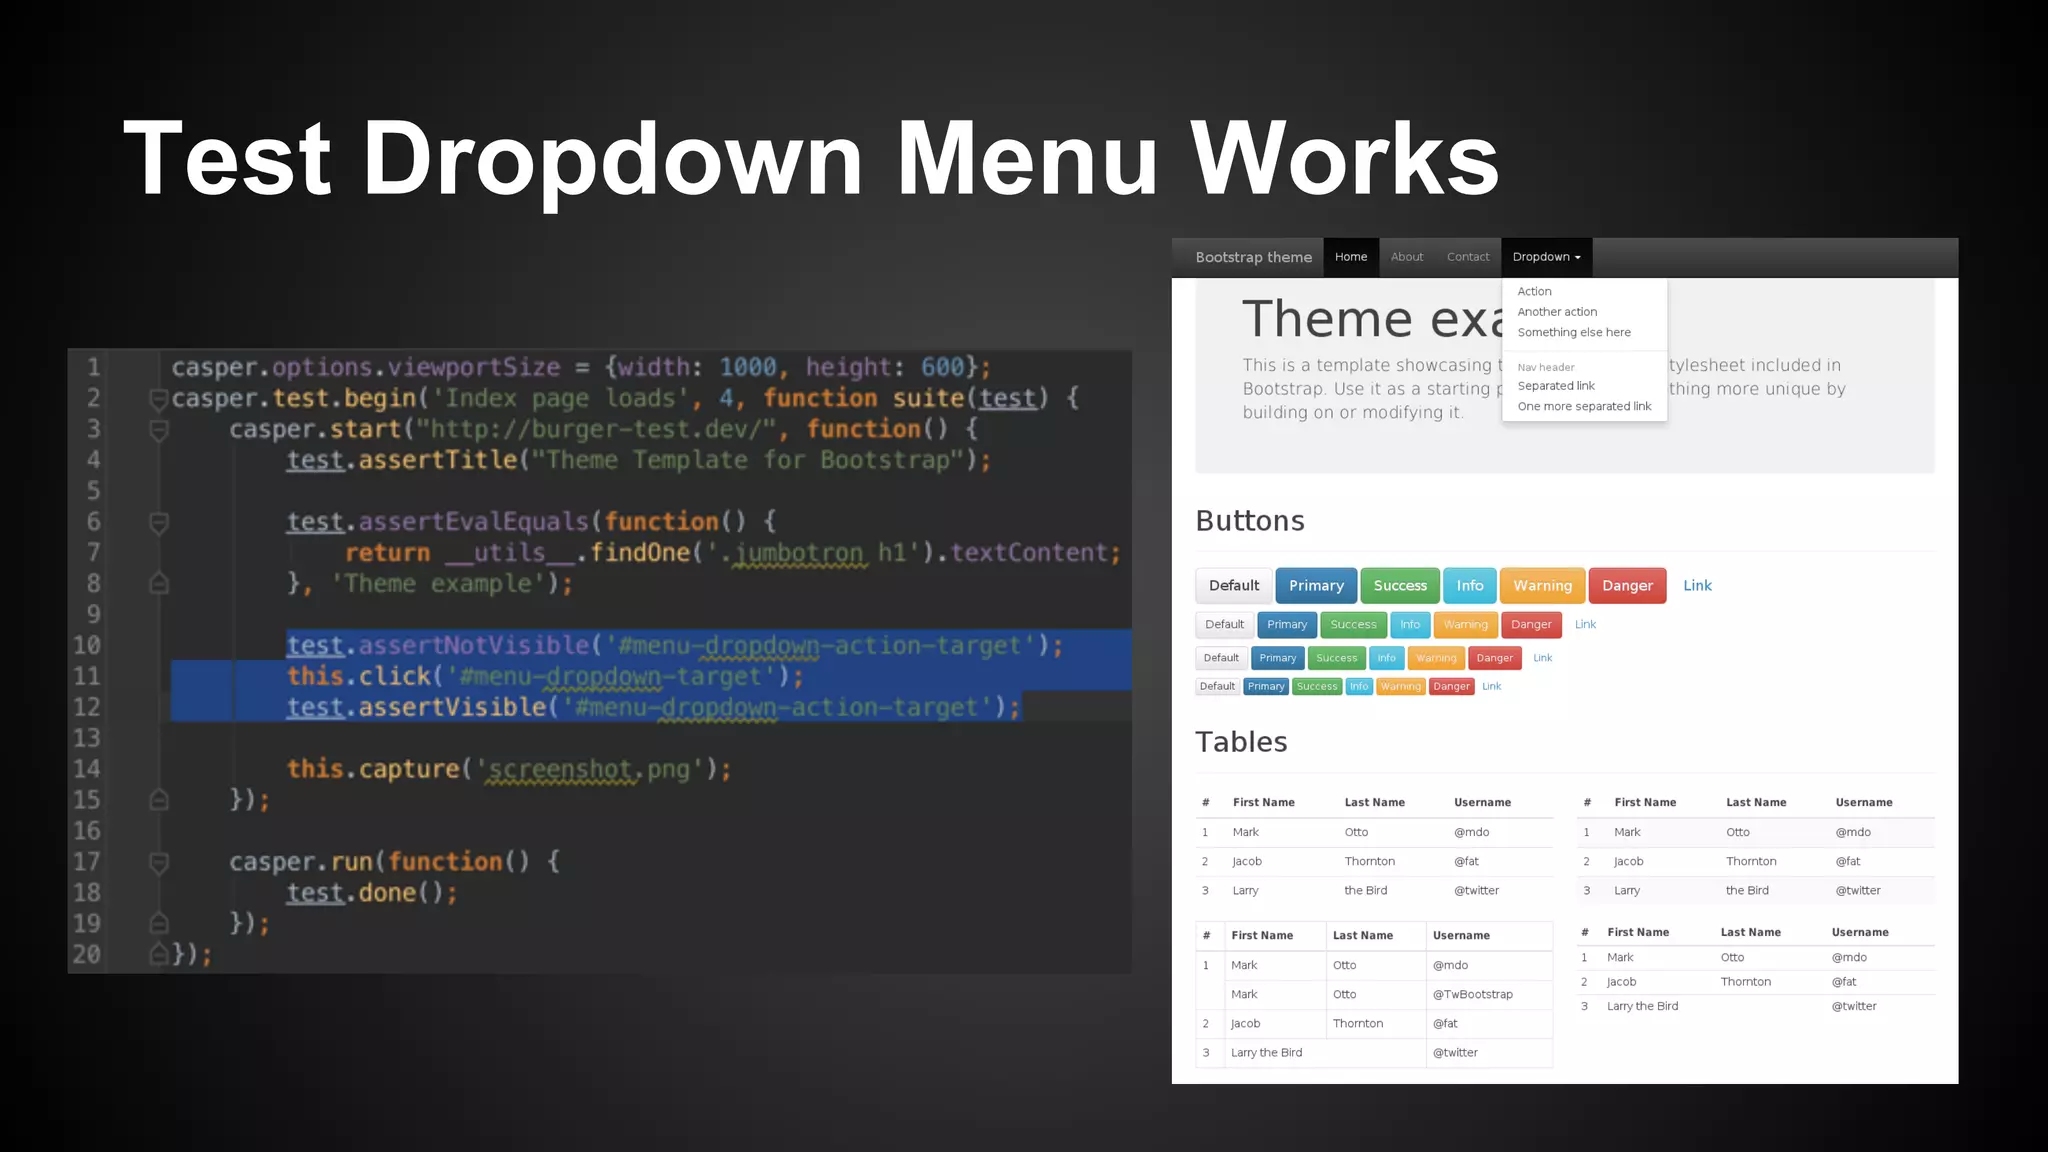Click line number 10 in the gutter
Screen dimensions: 2048x1152
86,645
